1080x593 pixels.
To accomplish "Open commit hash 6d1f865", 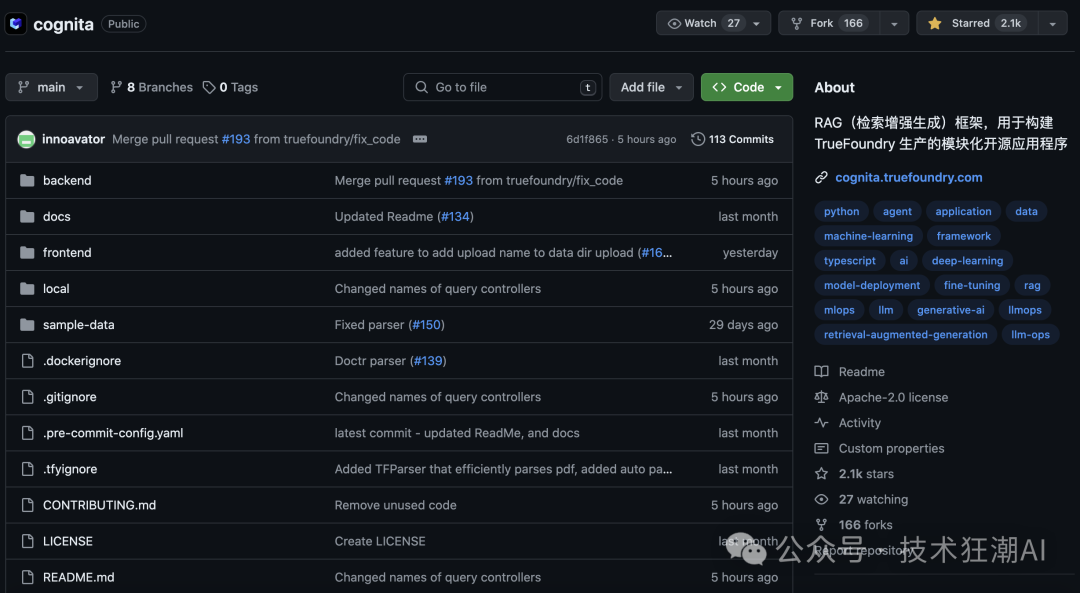I will [x=587, y=139].
